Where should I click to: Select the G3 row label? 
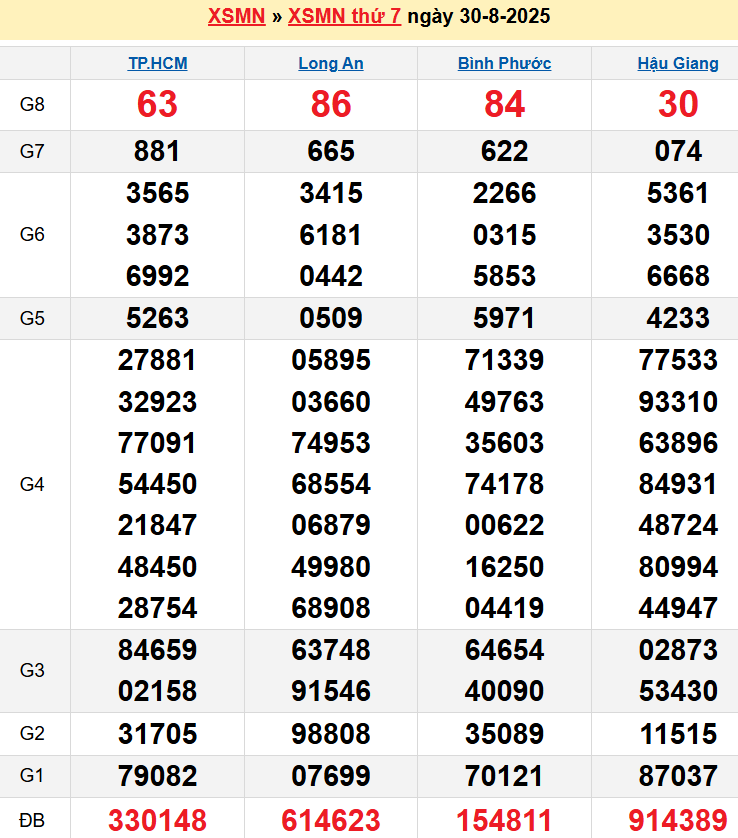[32, 670]
